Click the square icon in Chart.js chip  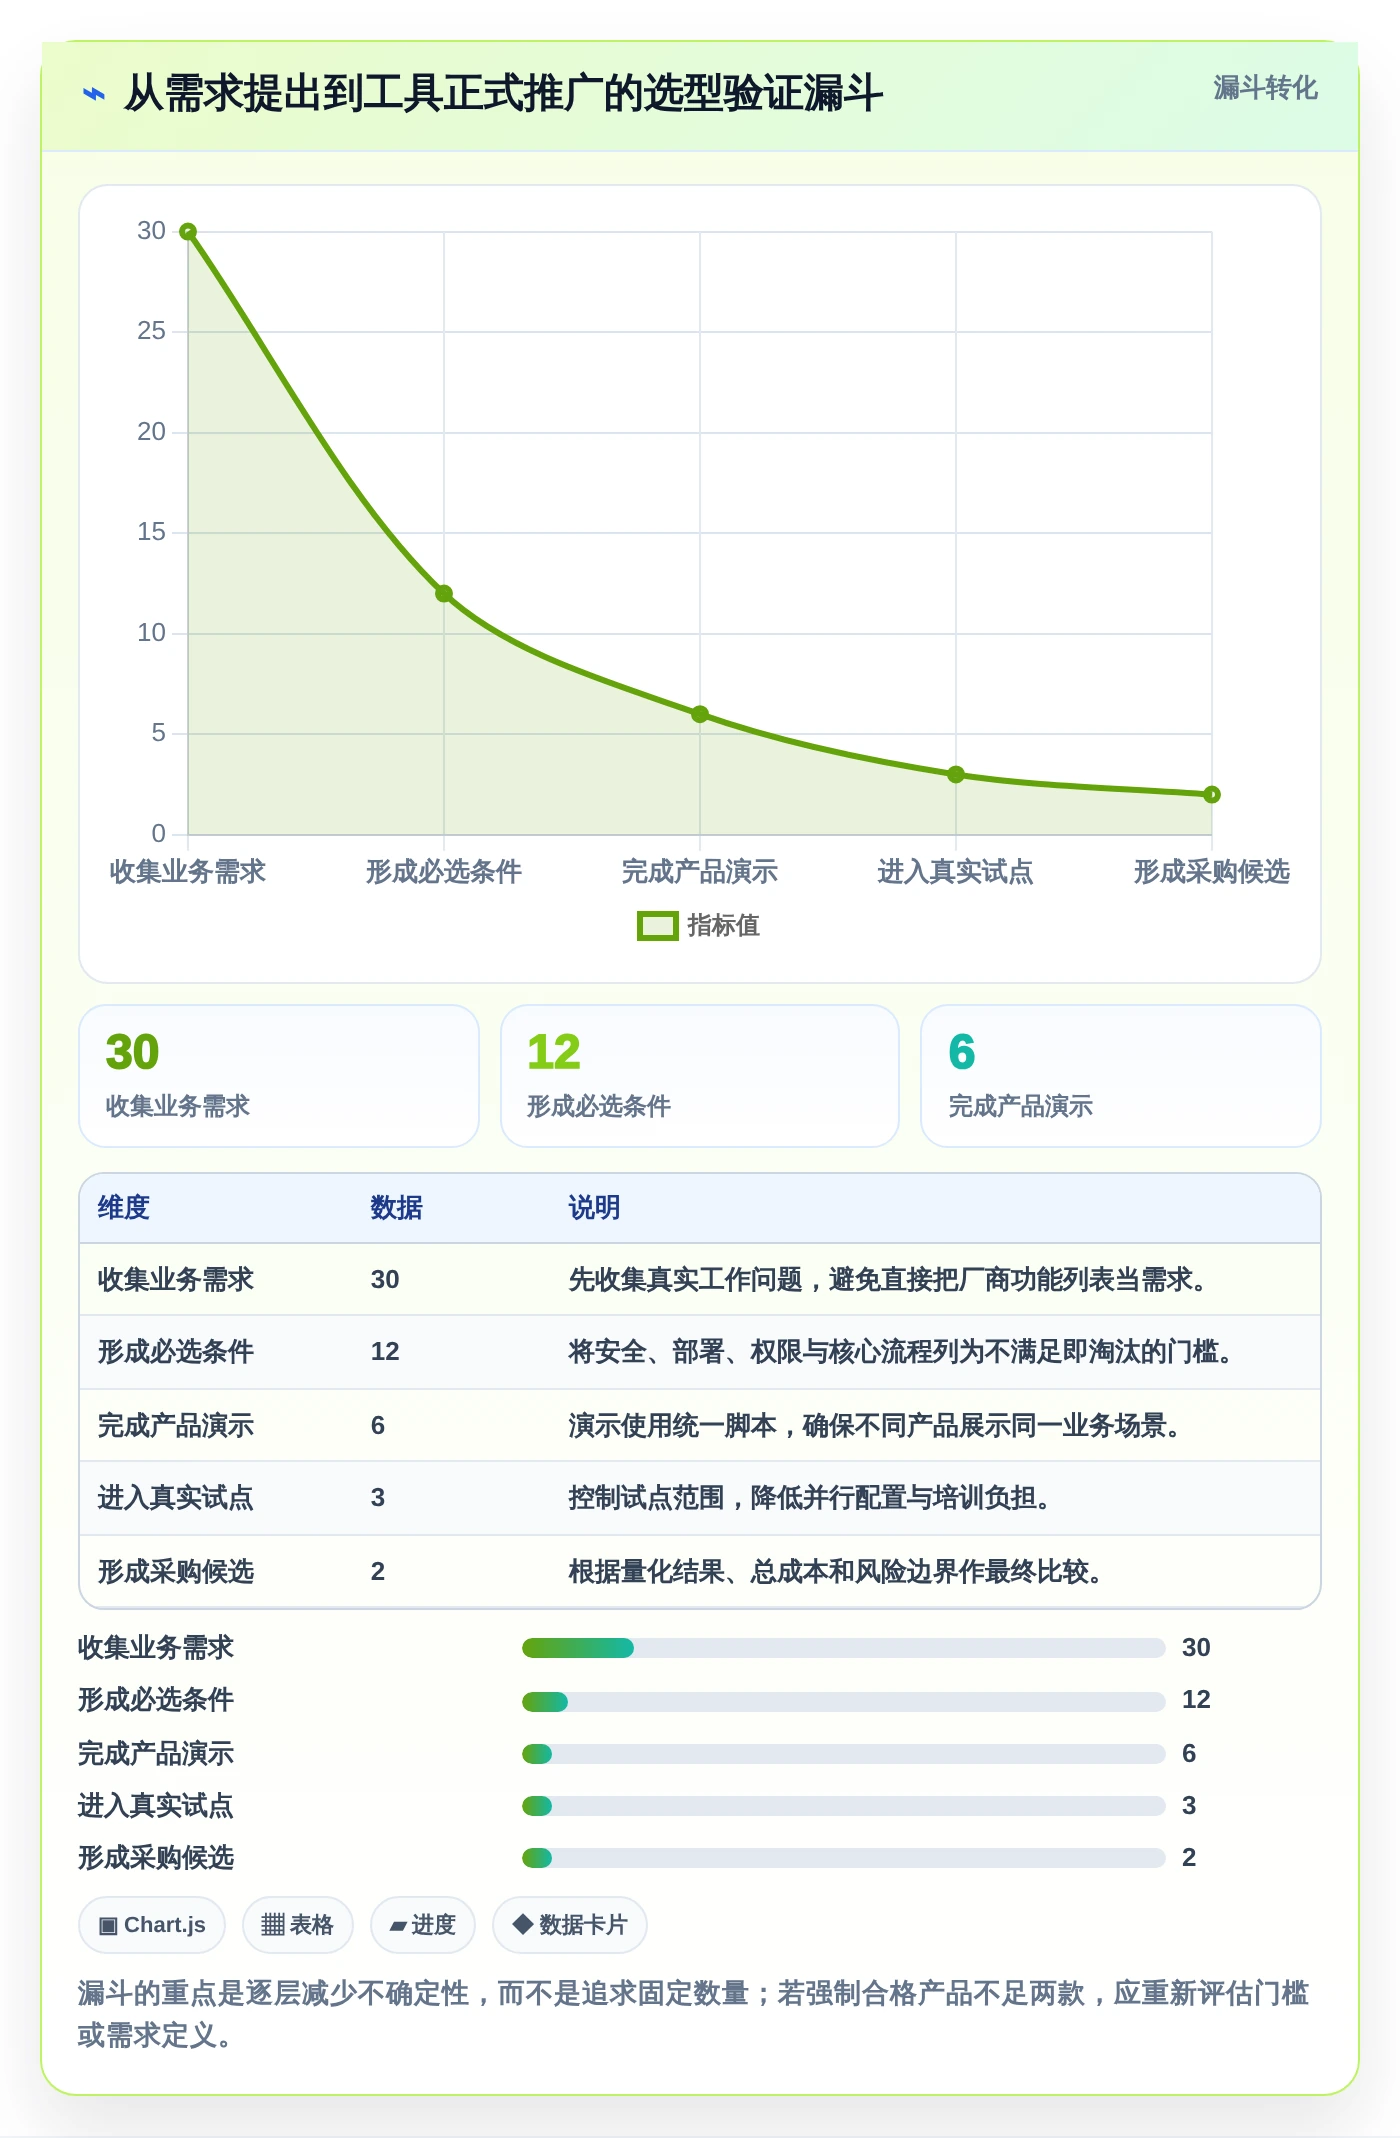pyautogui.click(x=108, y=1926)
